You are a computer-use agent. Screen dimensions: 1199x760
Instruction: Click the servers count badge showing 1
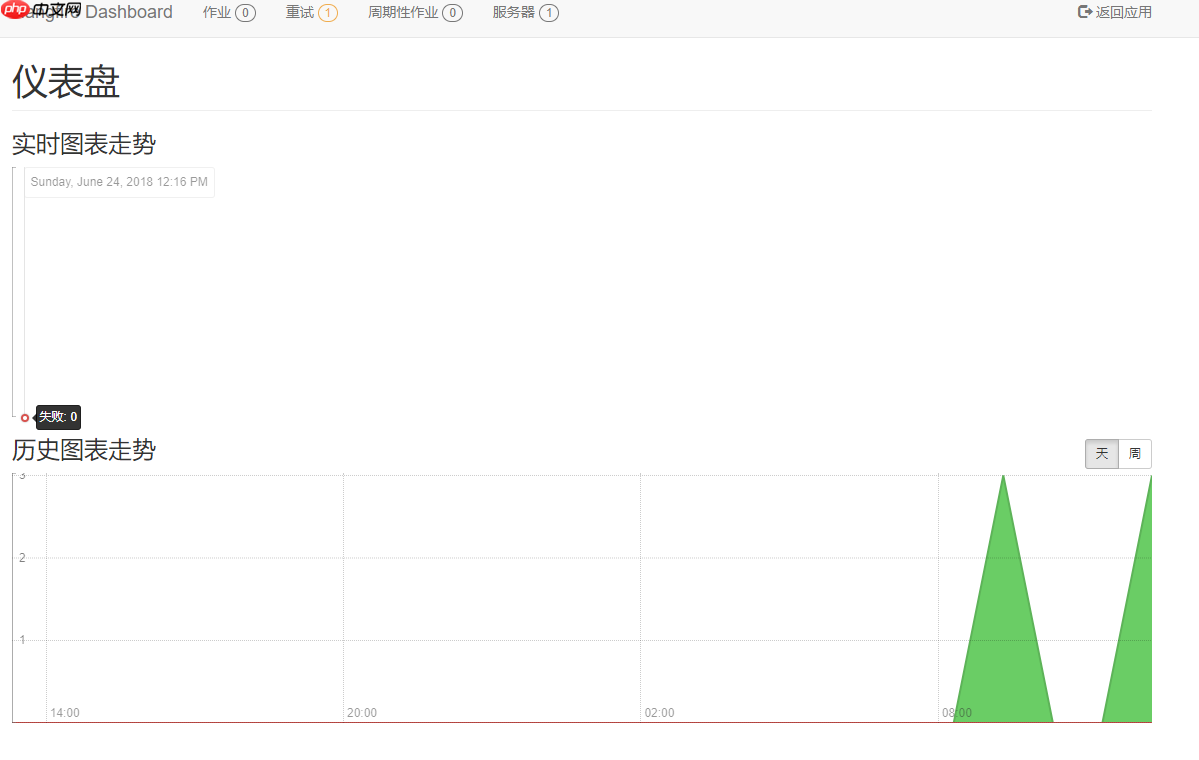point(549,13)
